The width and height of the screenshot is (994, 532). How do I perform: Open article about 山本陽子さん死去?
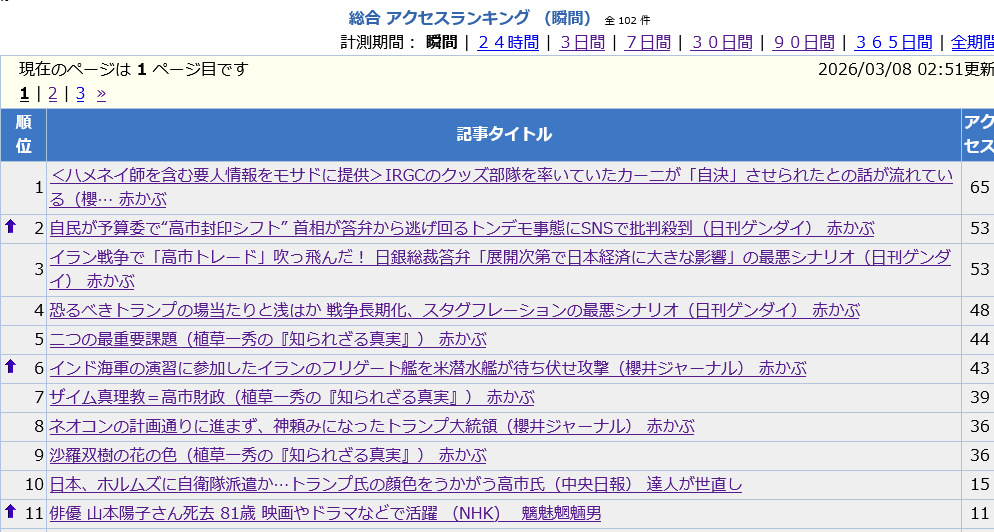coord(325,514)
